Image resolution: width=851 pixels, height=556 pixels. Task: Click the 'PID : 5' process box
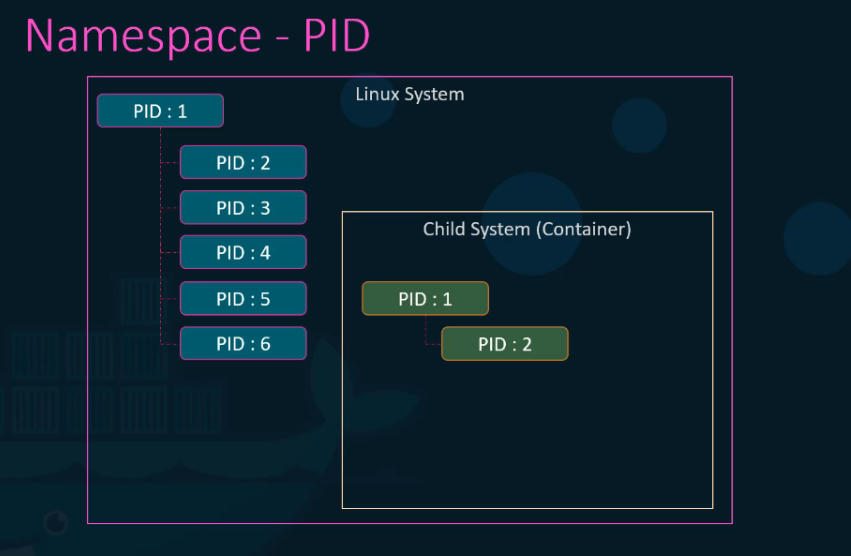(243, 299)
